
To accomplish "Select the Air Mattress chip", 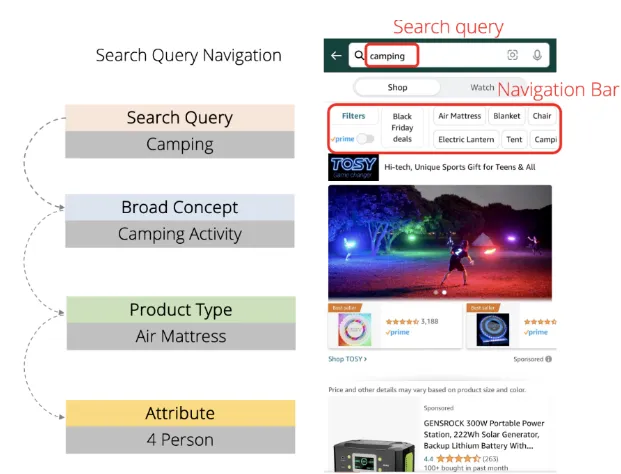I will (459, 116).
